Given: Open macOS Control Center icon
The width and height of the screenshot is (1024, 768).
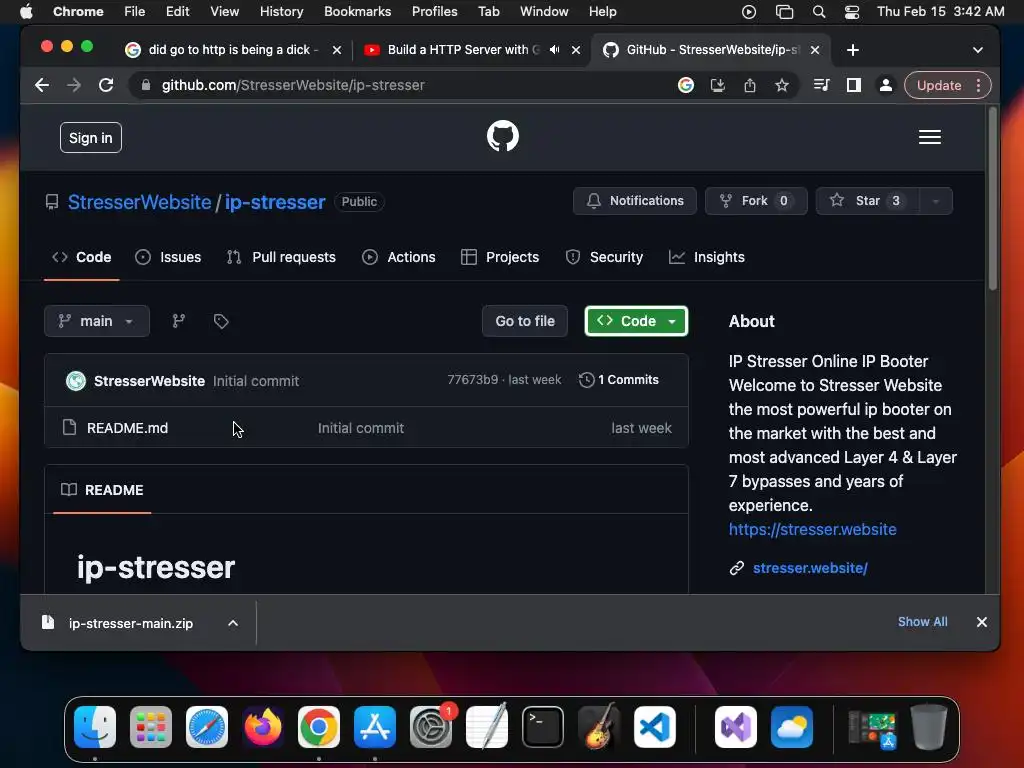Looking at the screenshot, I should (852, 12).
